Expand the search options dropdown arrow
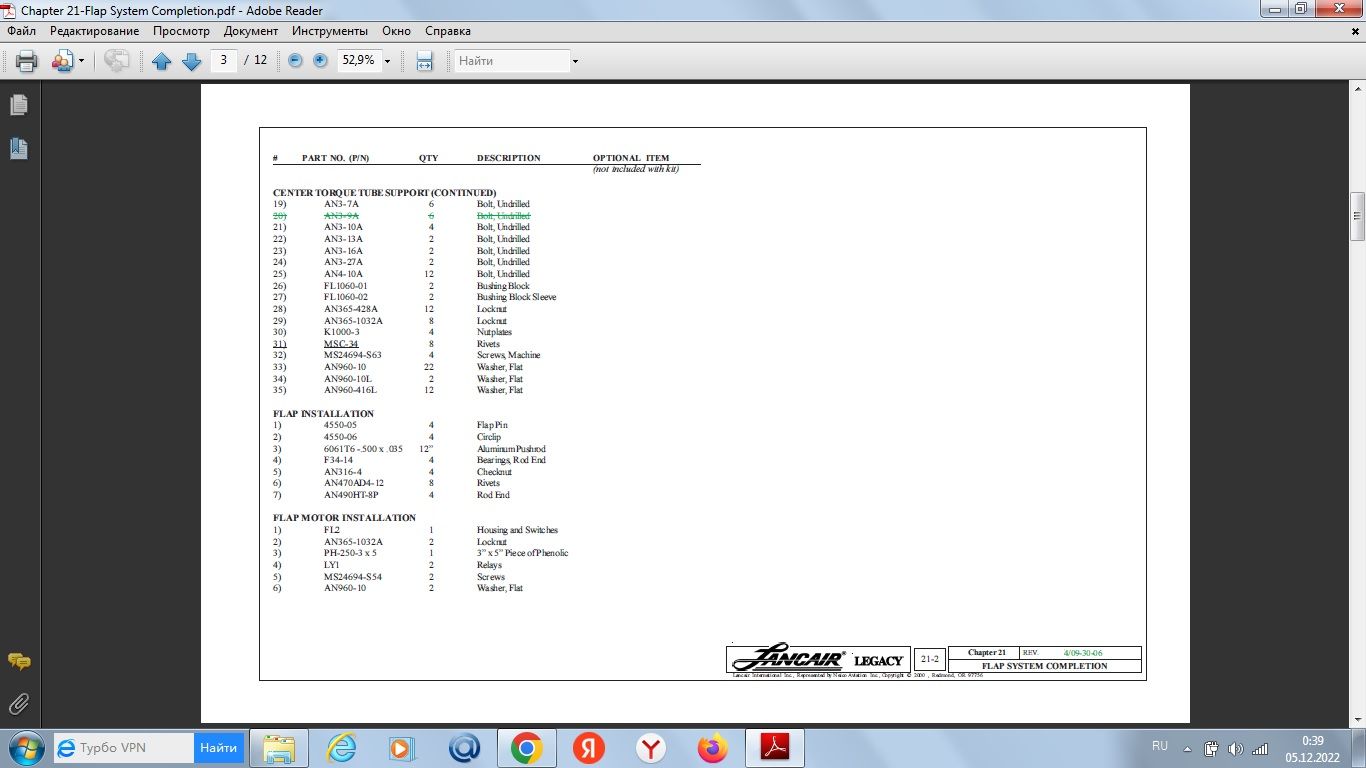The width and height of the screenshot is (1366, 768). [x=575, y=61]
